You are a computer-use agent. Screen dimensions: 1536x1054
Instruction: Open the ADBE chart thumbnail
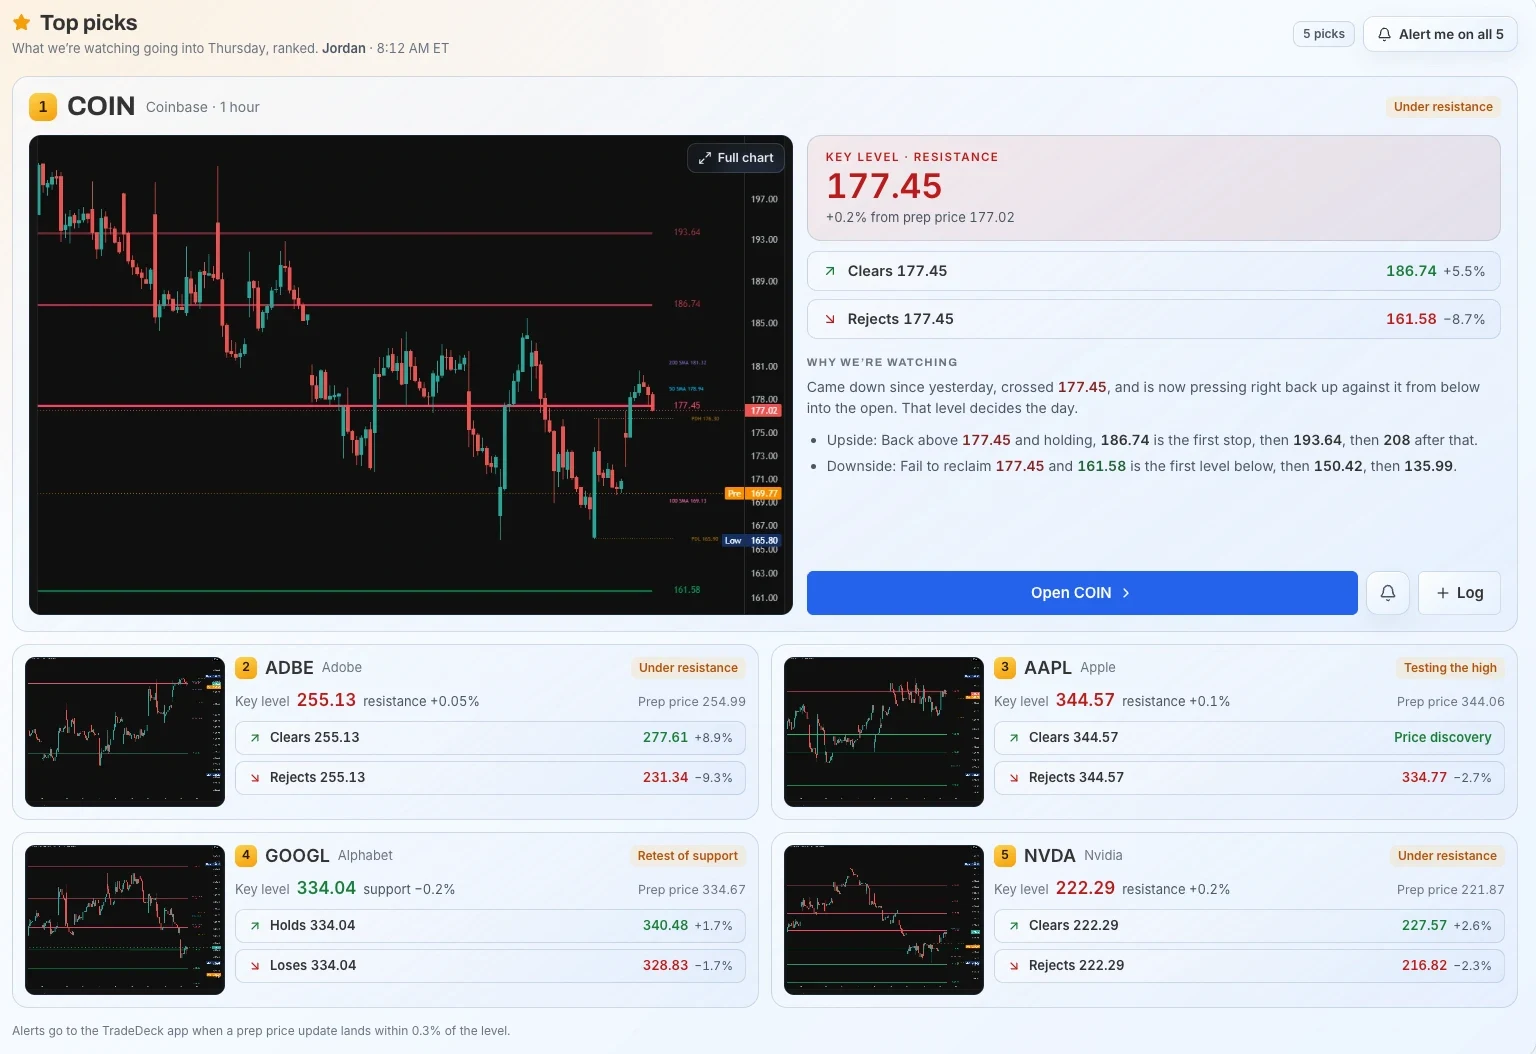tap(125, 732)
